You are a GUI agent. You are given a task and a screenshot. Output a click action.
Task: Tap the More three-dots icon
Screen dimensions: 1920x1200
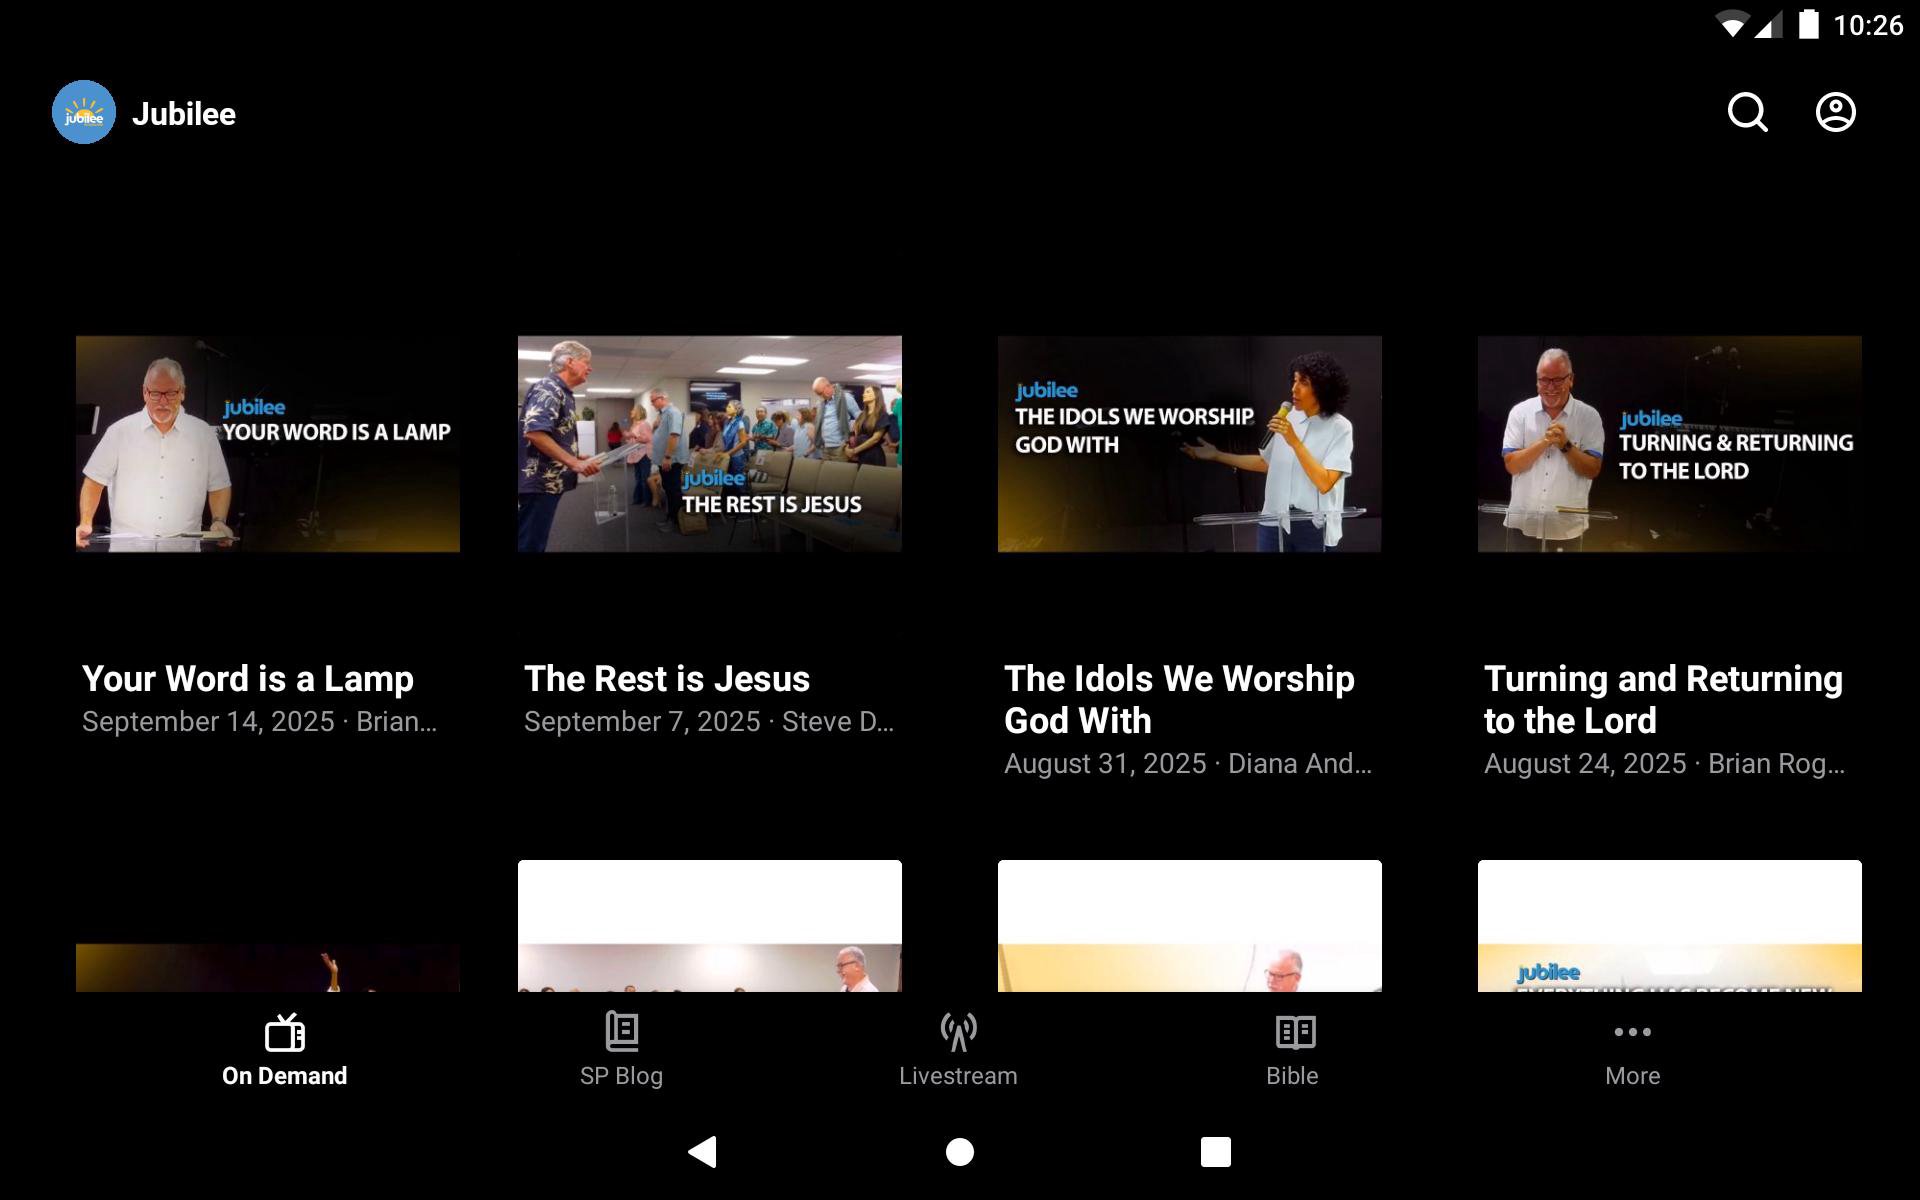1632,1032
